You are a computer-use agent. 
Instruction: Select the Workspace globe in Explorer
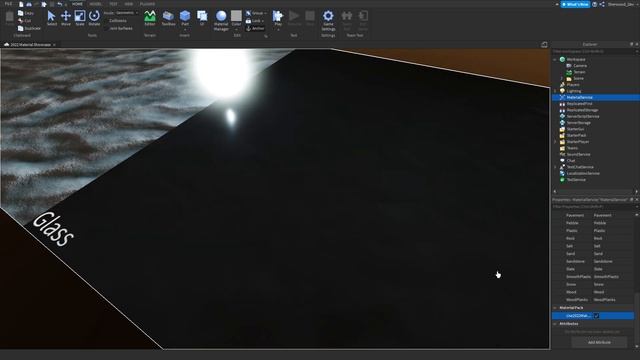(x=562, y=59)
